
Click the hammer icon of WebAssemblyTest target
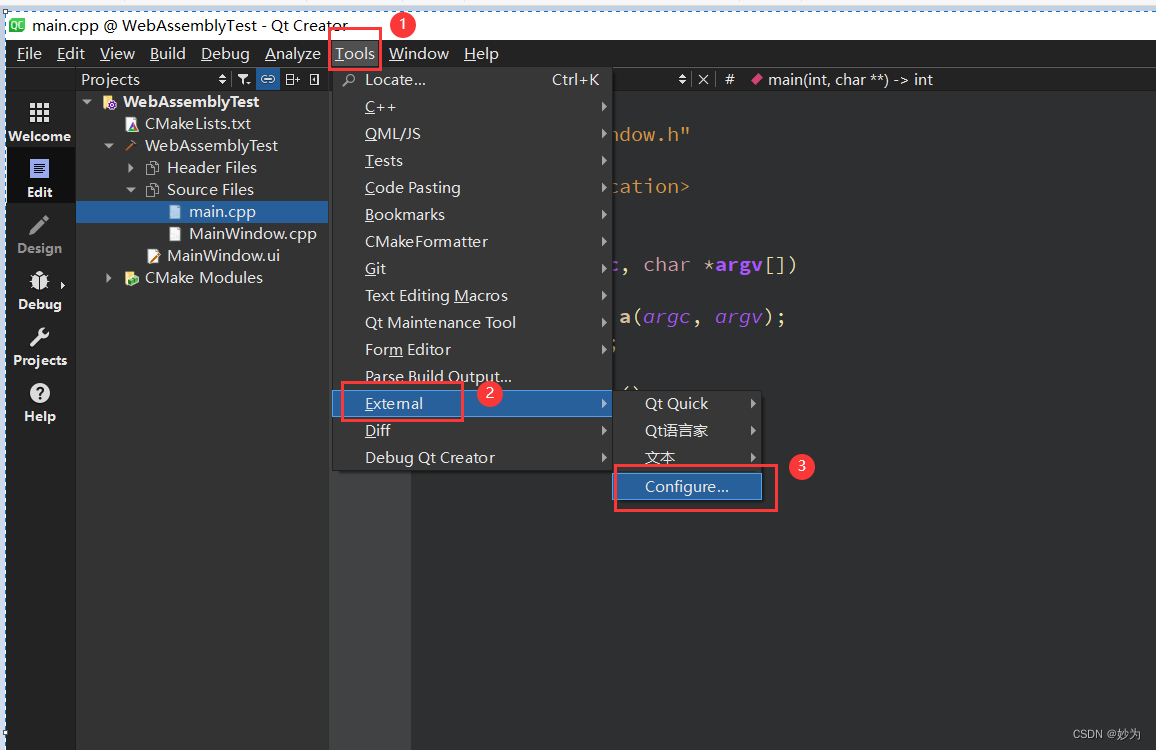[x=131, y=145]
